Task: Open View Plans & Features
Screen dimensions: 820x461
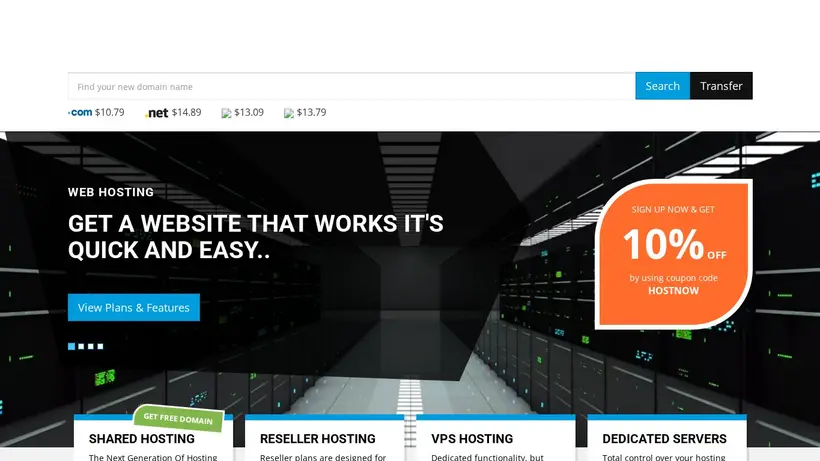Action: pyautogui.click(x=134, y=307)
